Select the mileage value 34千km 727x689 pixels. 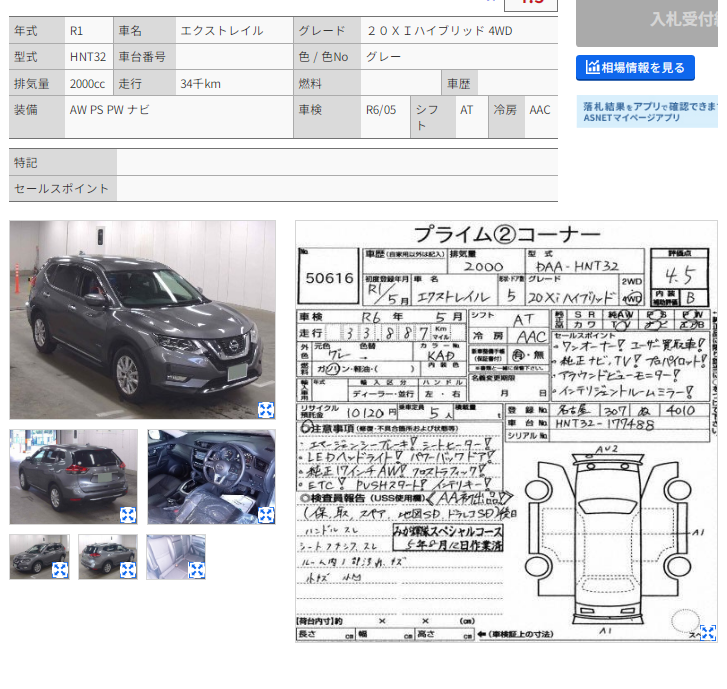[x=200, y=84]
